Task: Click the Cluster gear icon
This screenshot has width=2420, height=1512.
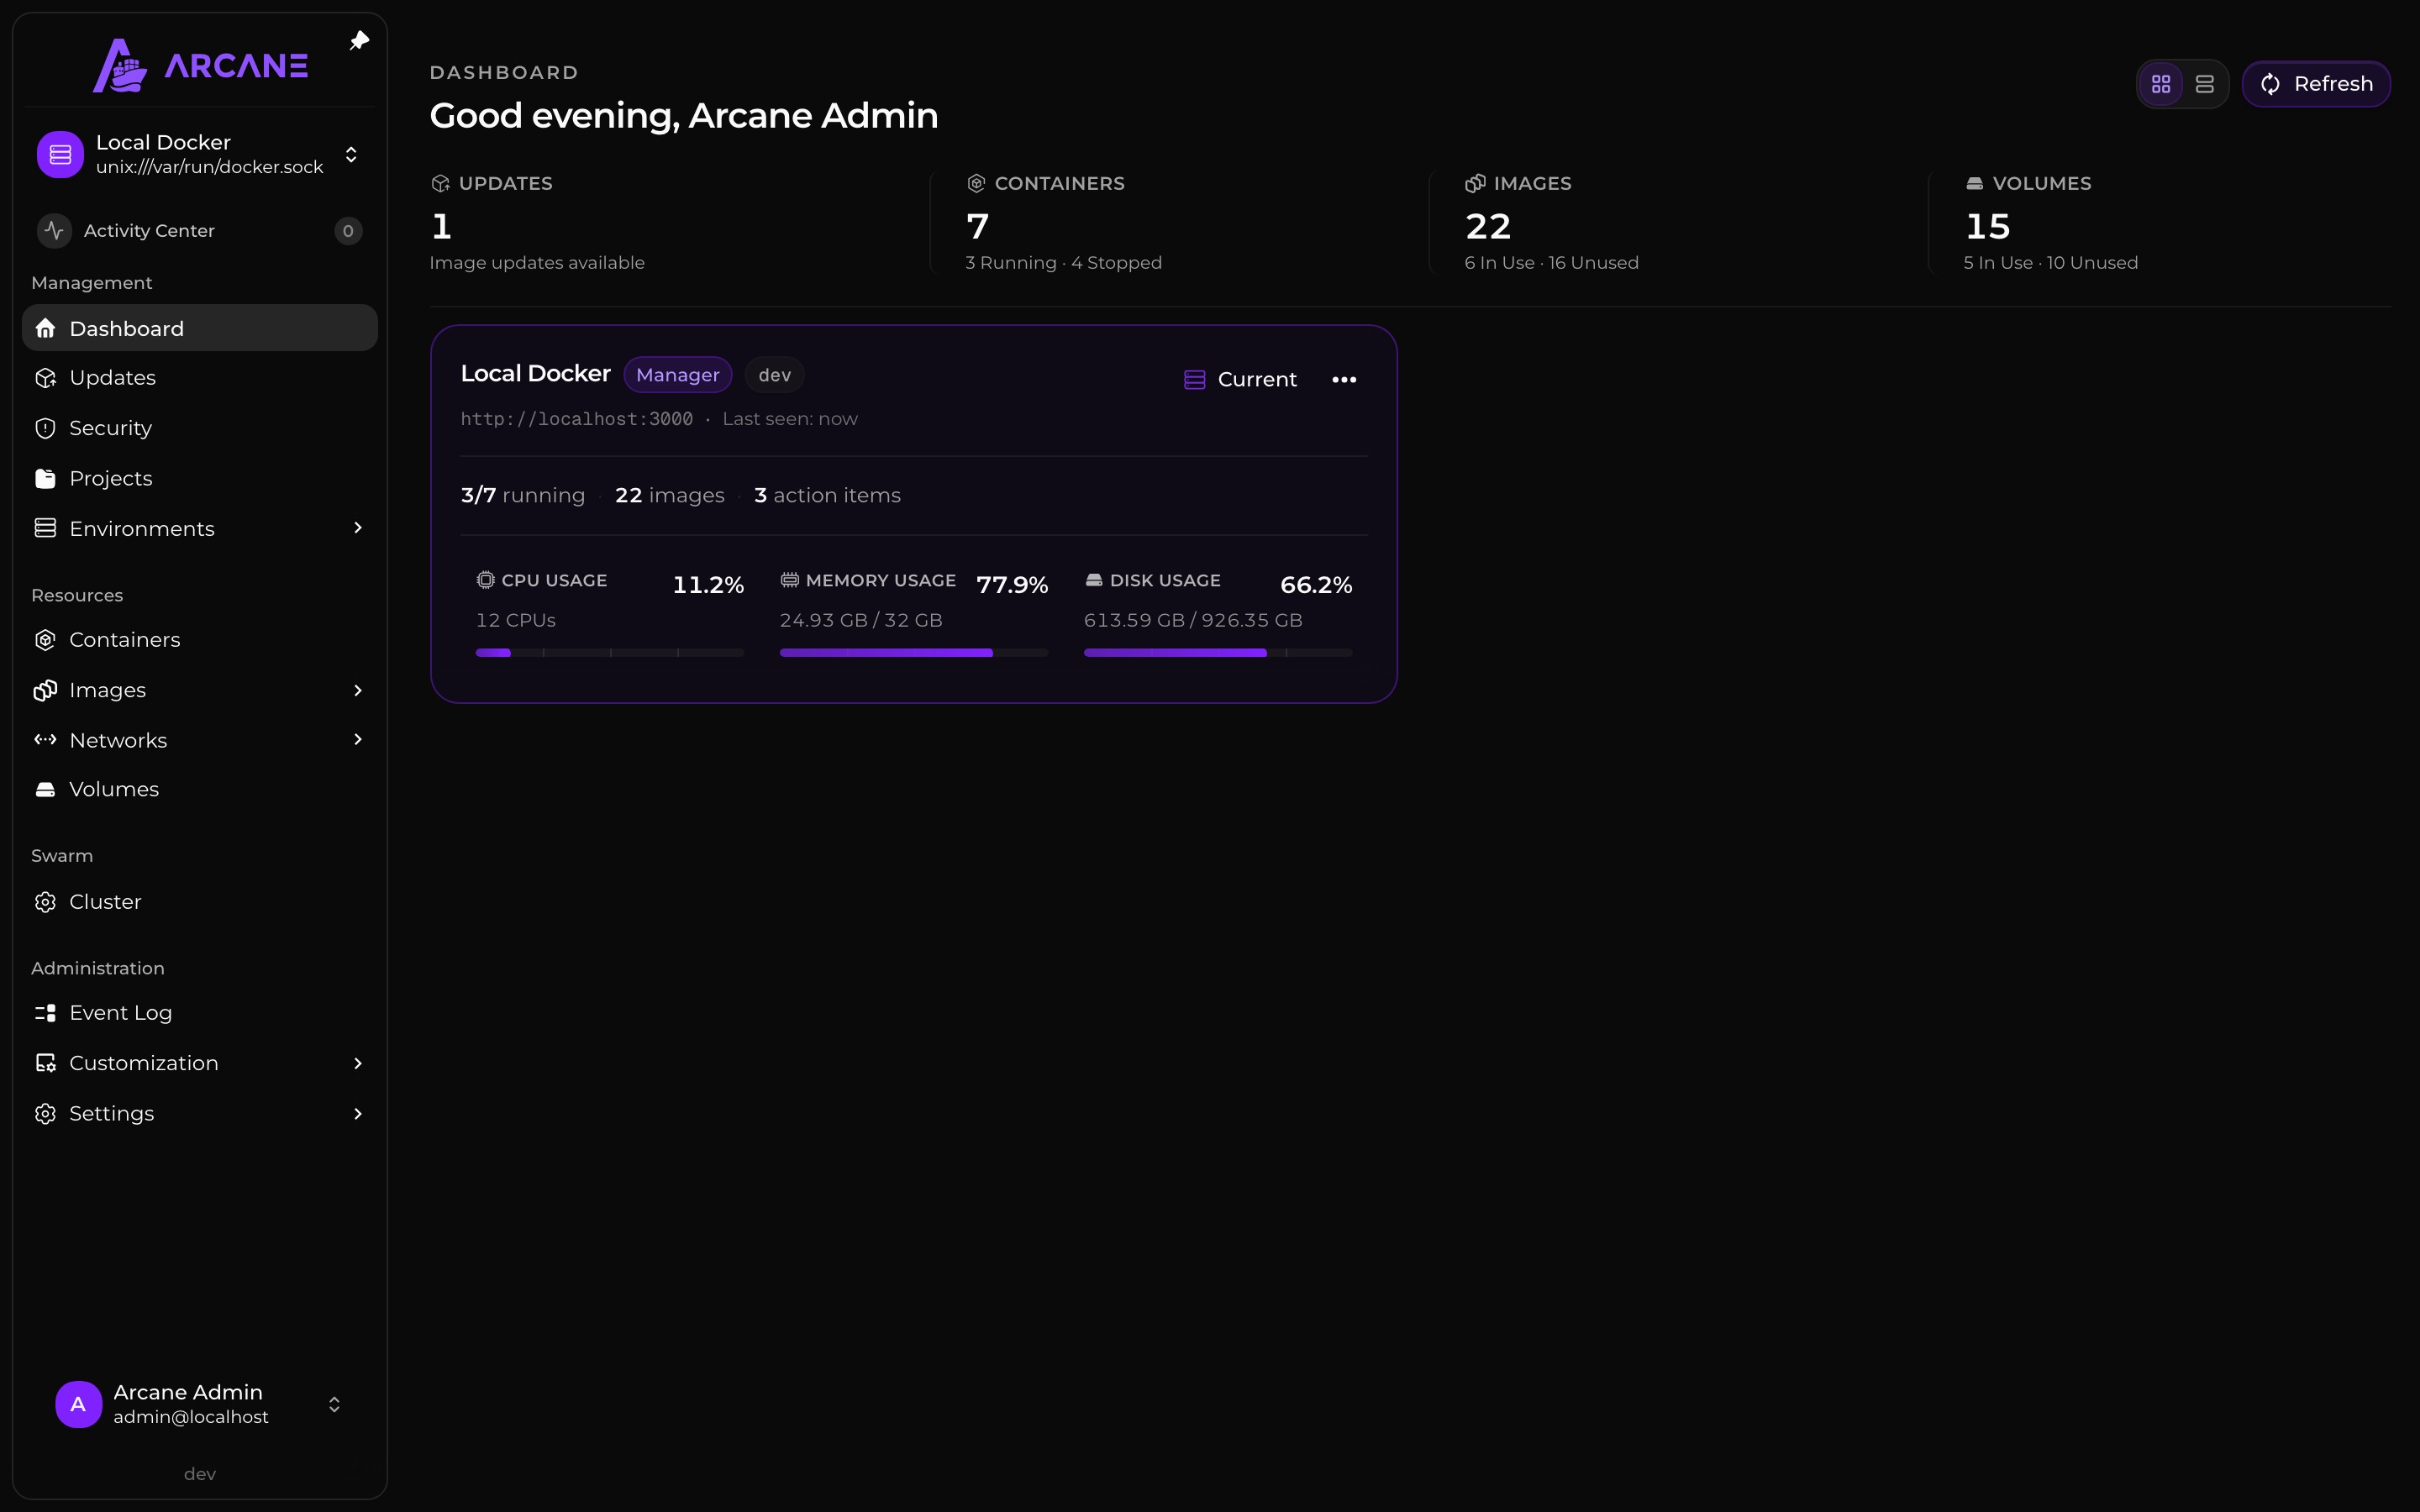Action: [45, 902]
